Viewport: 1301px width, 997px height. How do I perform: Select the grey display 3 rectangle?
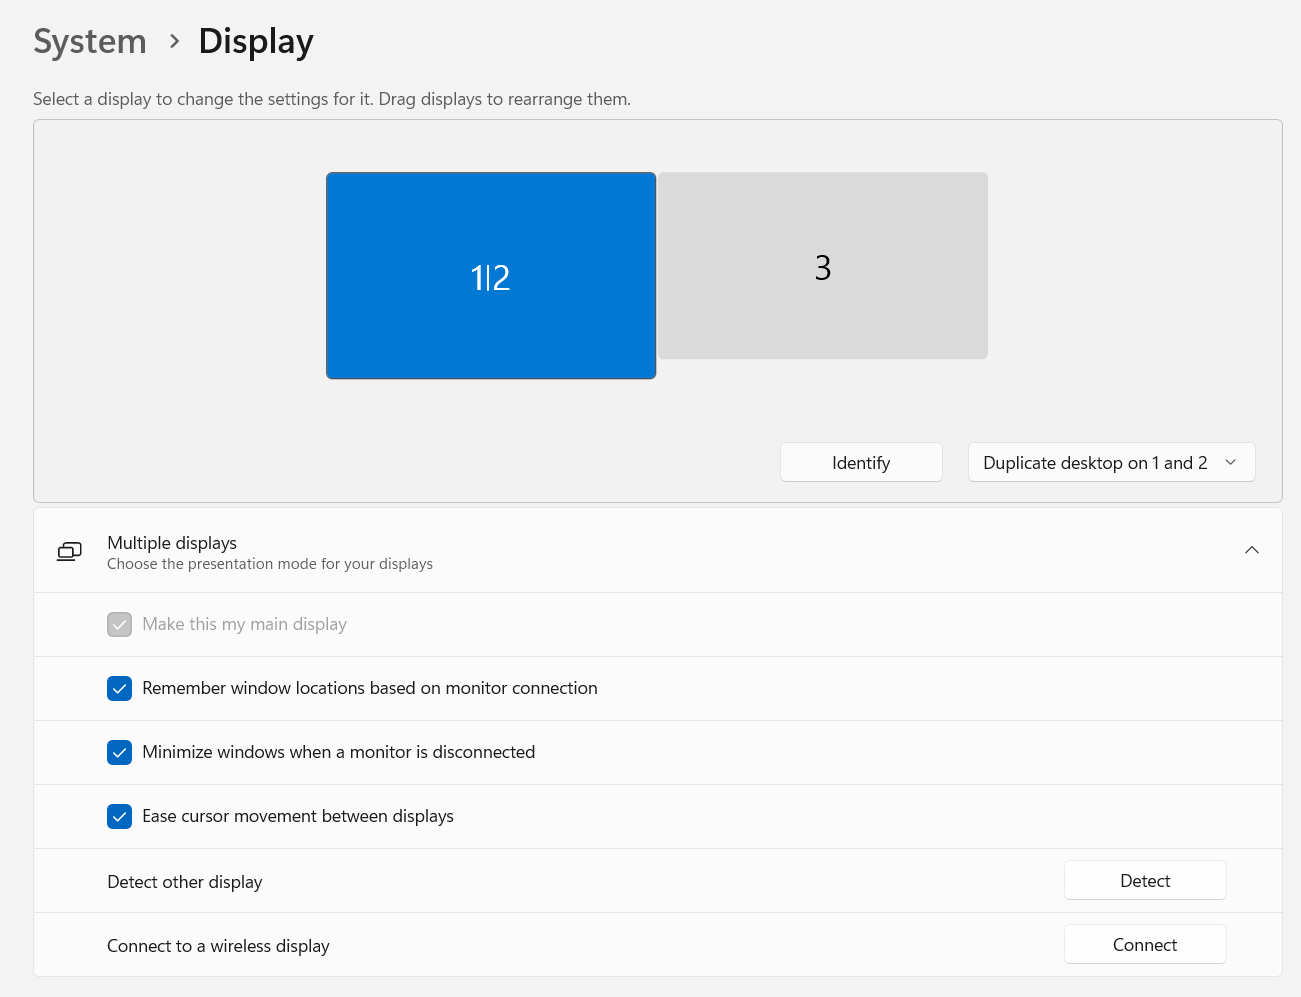[823, 266]
